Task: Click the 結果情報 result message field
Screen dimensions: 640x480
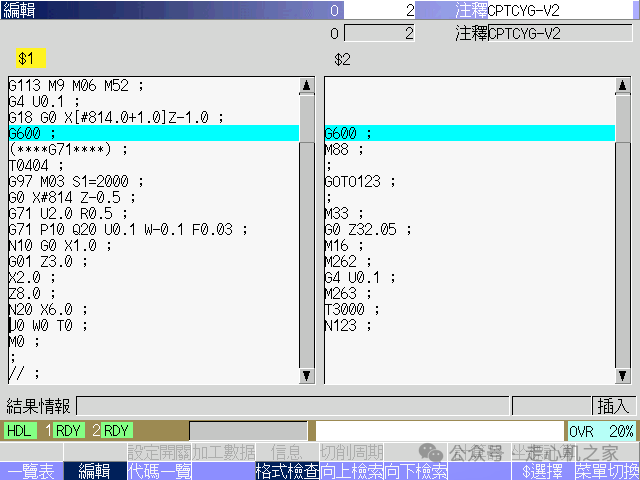Action: [293, 406]
